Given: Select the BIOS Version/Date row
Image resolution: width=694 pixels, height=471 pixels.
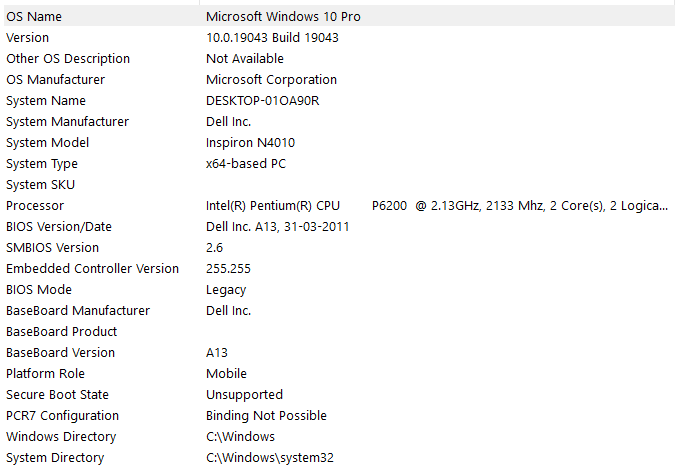Looking at the screenshot, I should (59, 227).
